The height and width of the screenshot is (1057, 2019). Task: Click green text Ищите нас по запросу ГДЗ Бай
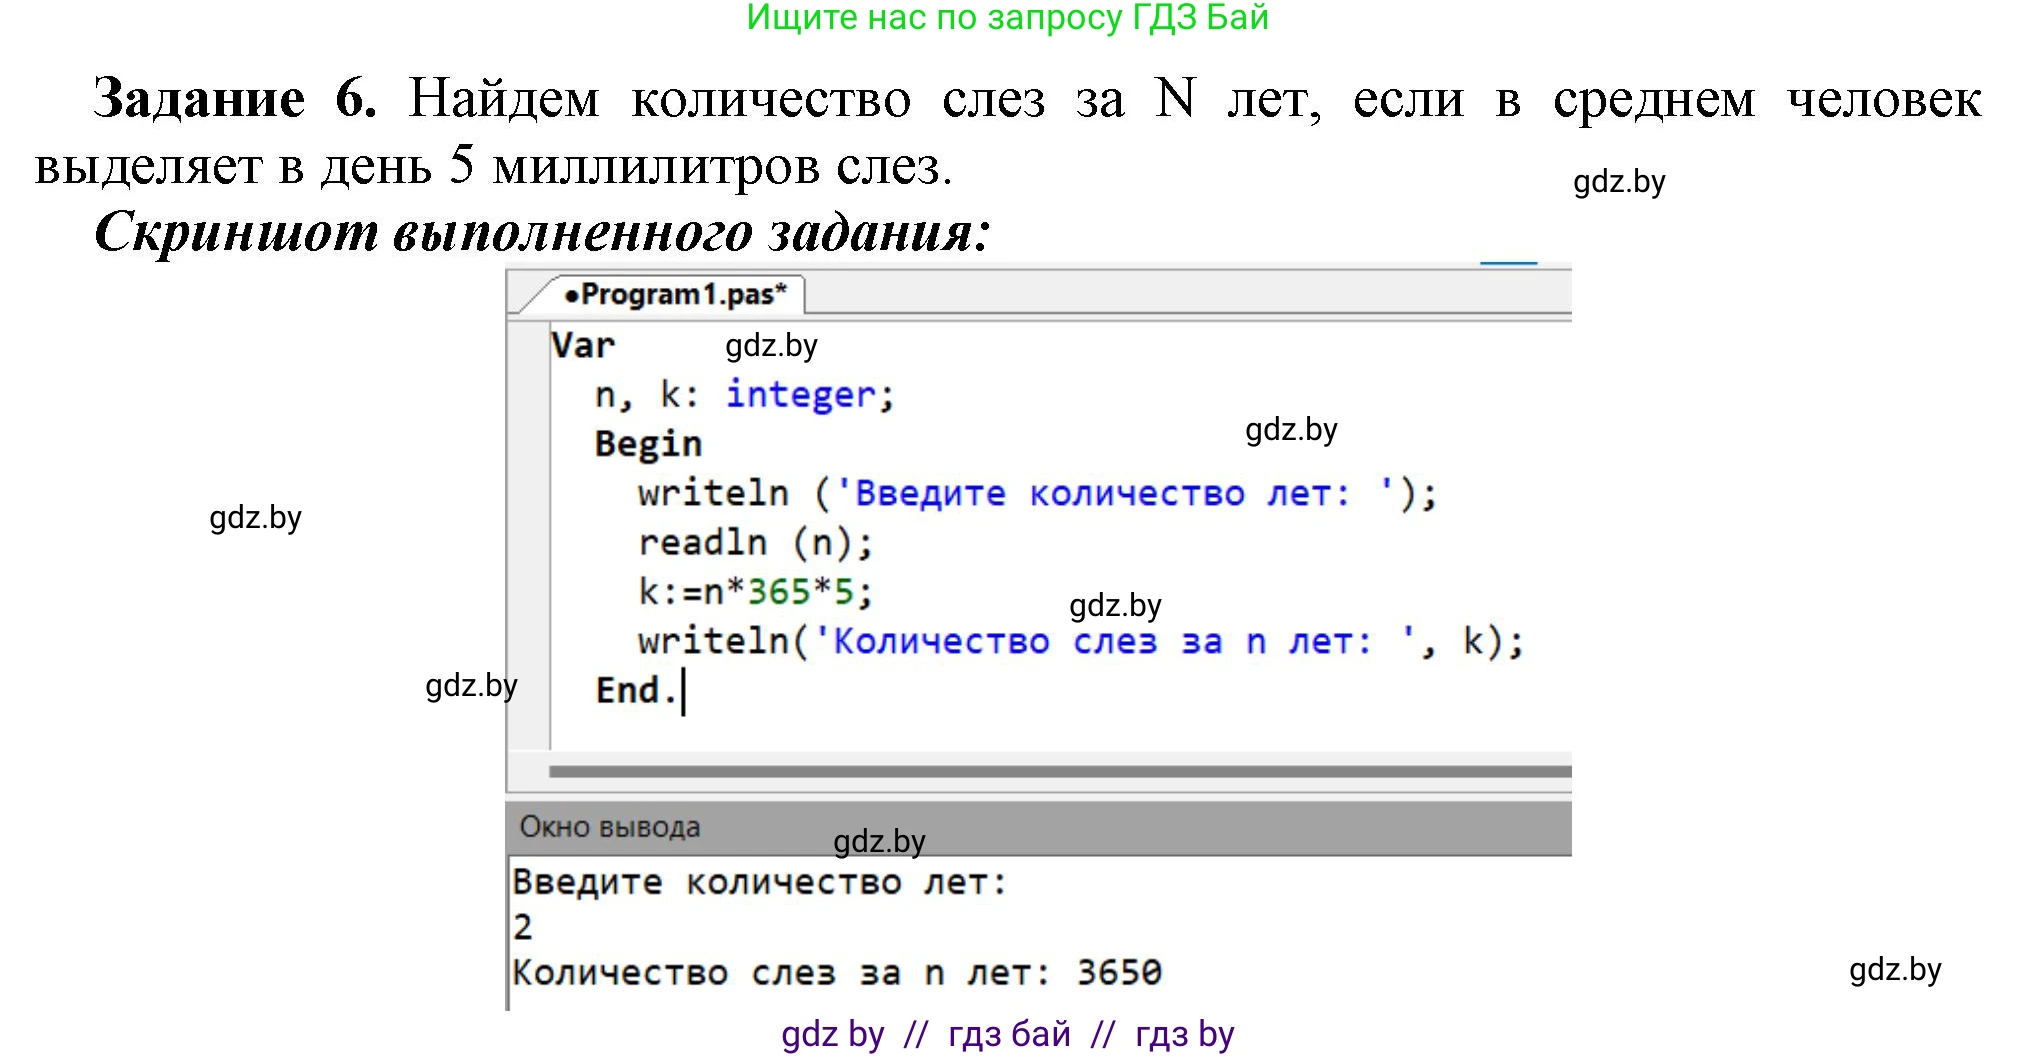1007,18
